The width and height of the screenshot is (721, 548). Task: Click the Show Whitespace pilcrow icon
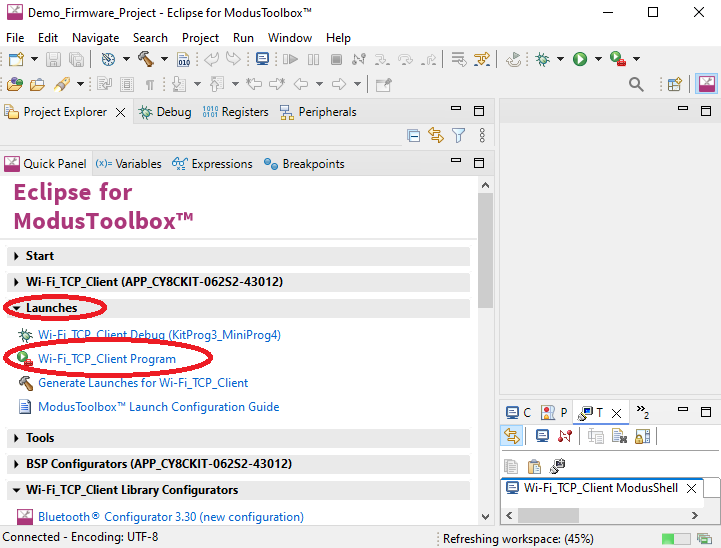(x=149, y=85)
